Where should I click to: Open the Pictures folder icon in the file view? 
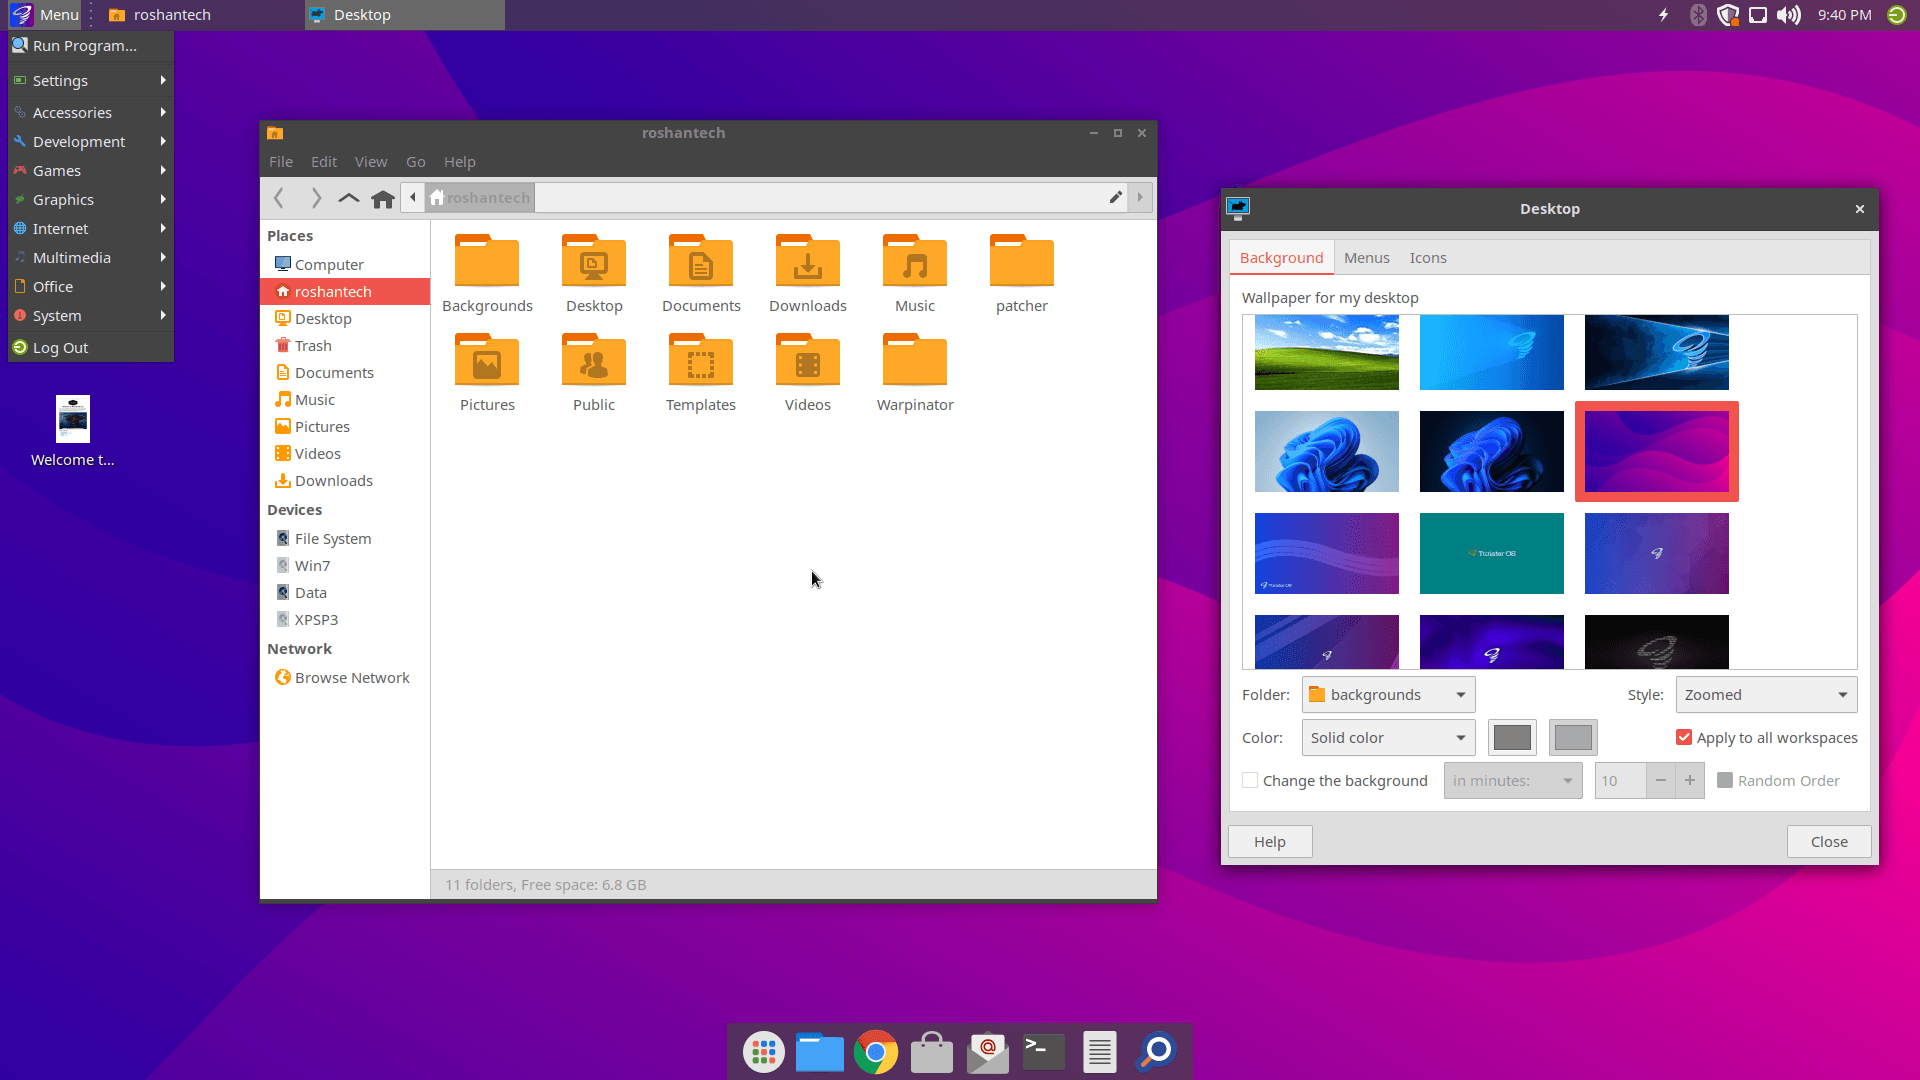tap(487, 361)
